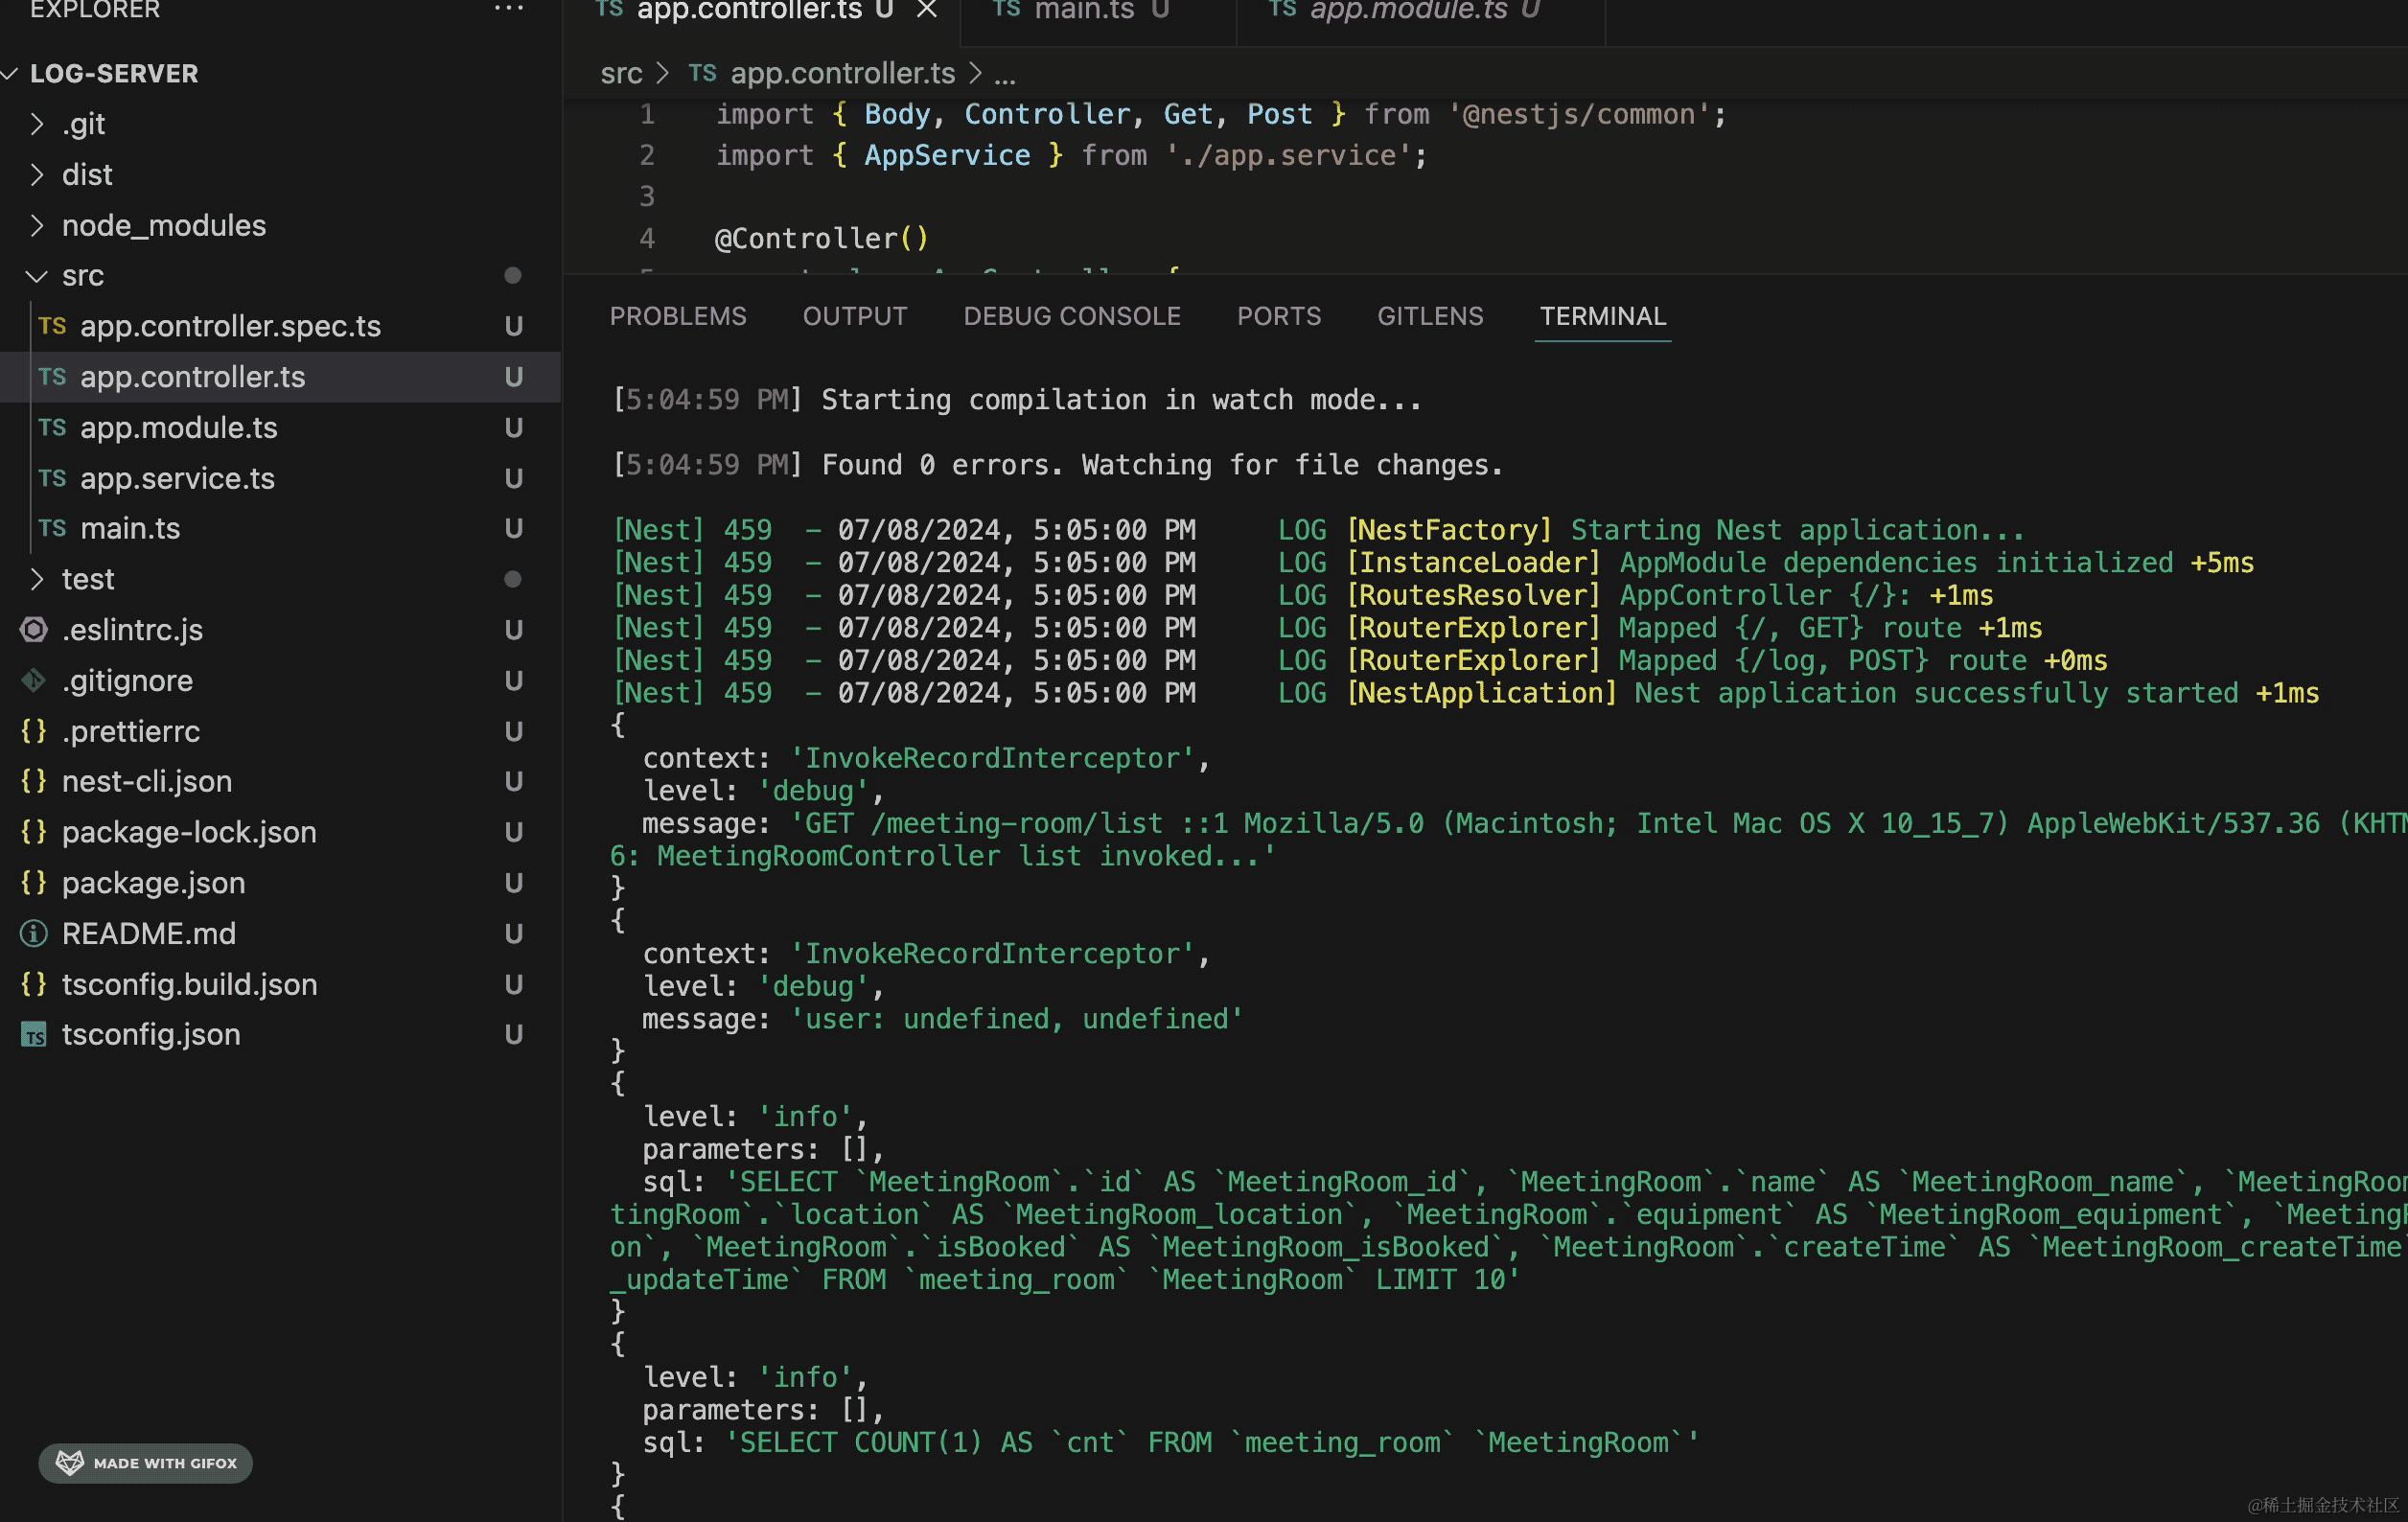Open the PROBLEMS panel tab
Screen dimensions: 2408x1522
pyautogui.click(x=678, y=316)
